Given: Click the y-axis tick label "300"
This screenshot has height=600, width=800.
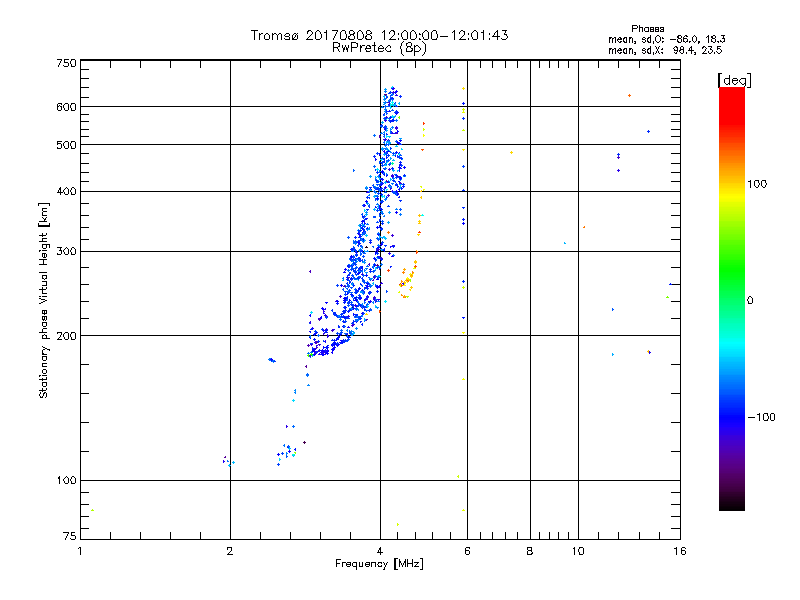Looking at the screenshot, I should click(x=66, y=251).
